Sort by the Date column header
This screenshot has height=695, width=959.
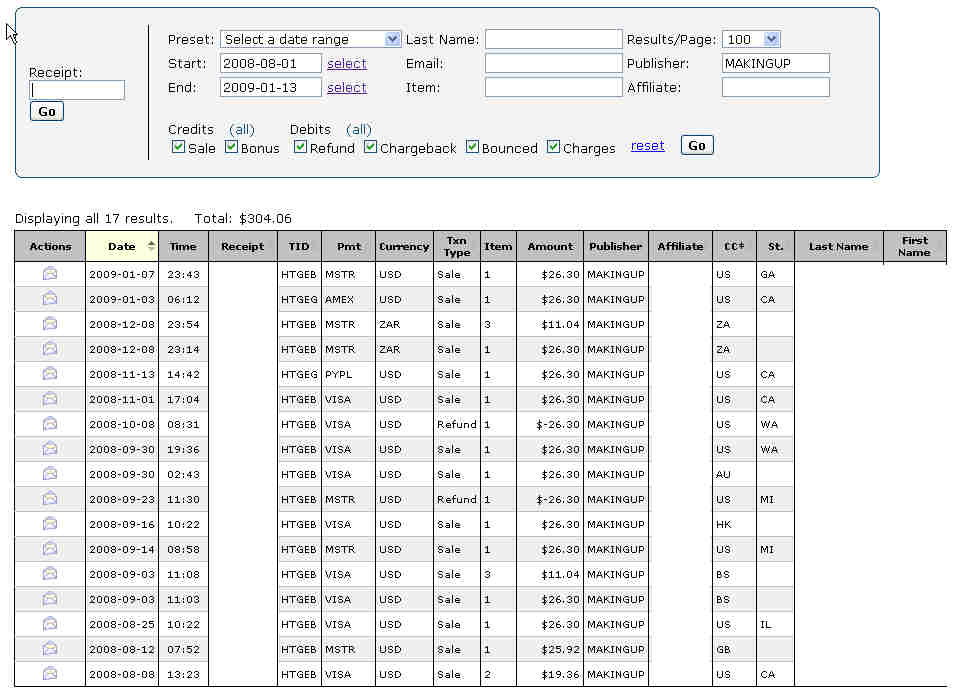coord(122,246)
